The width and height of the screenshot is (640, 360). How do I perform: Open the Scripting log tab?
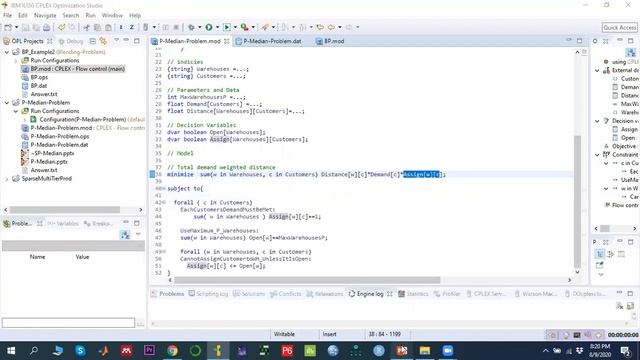pyautogui.click(x=208, y=294)
